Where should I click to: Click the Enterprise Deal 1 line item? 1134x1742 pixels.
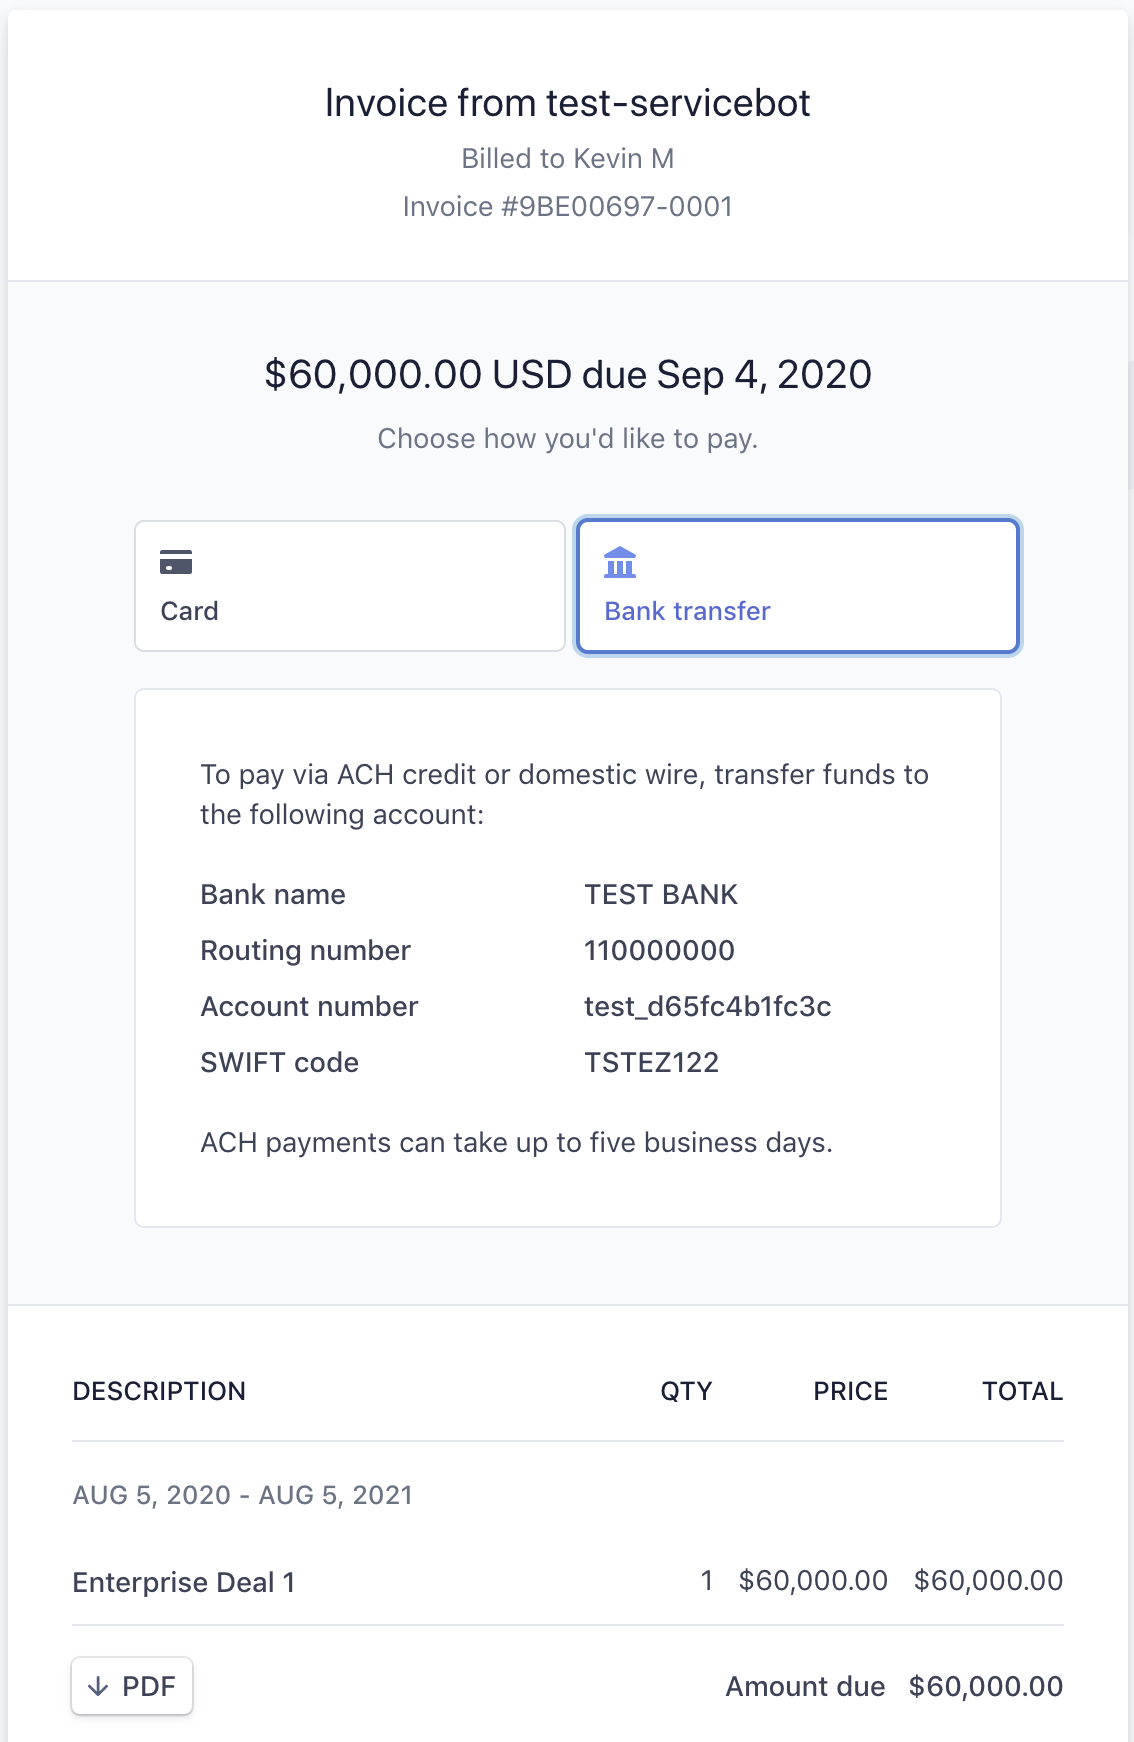point(183,1582)
